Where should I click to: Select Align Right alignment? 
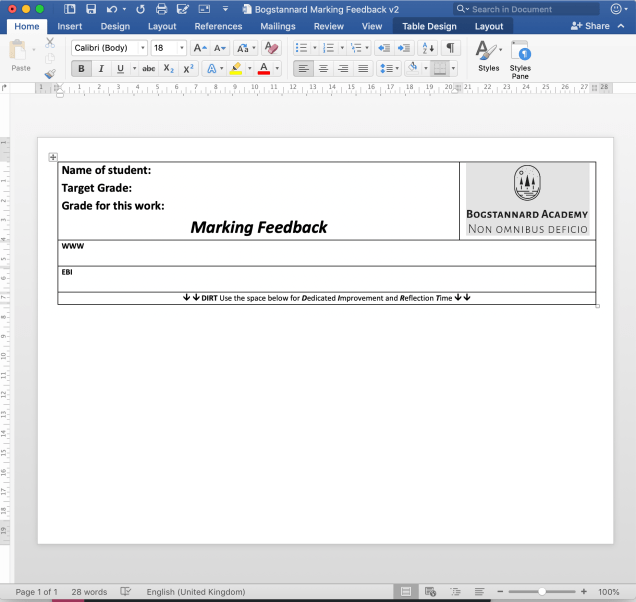click(343, 69)
